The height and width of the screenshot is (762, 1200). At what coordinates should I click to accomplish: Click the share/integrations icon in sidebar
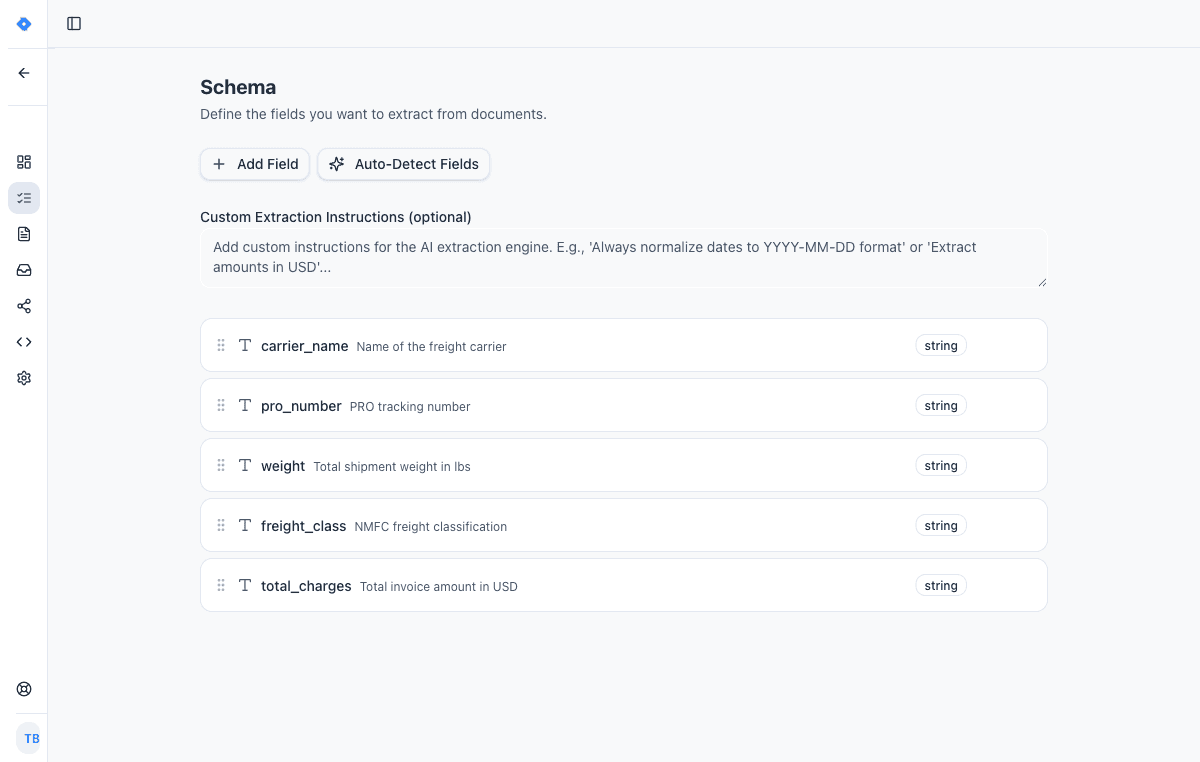(24, 306)
